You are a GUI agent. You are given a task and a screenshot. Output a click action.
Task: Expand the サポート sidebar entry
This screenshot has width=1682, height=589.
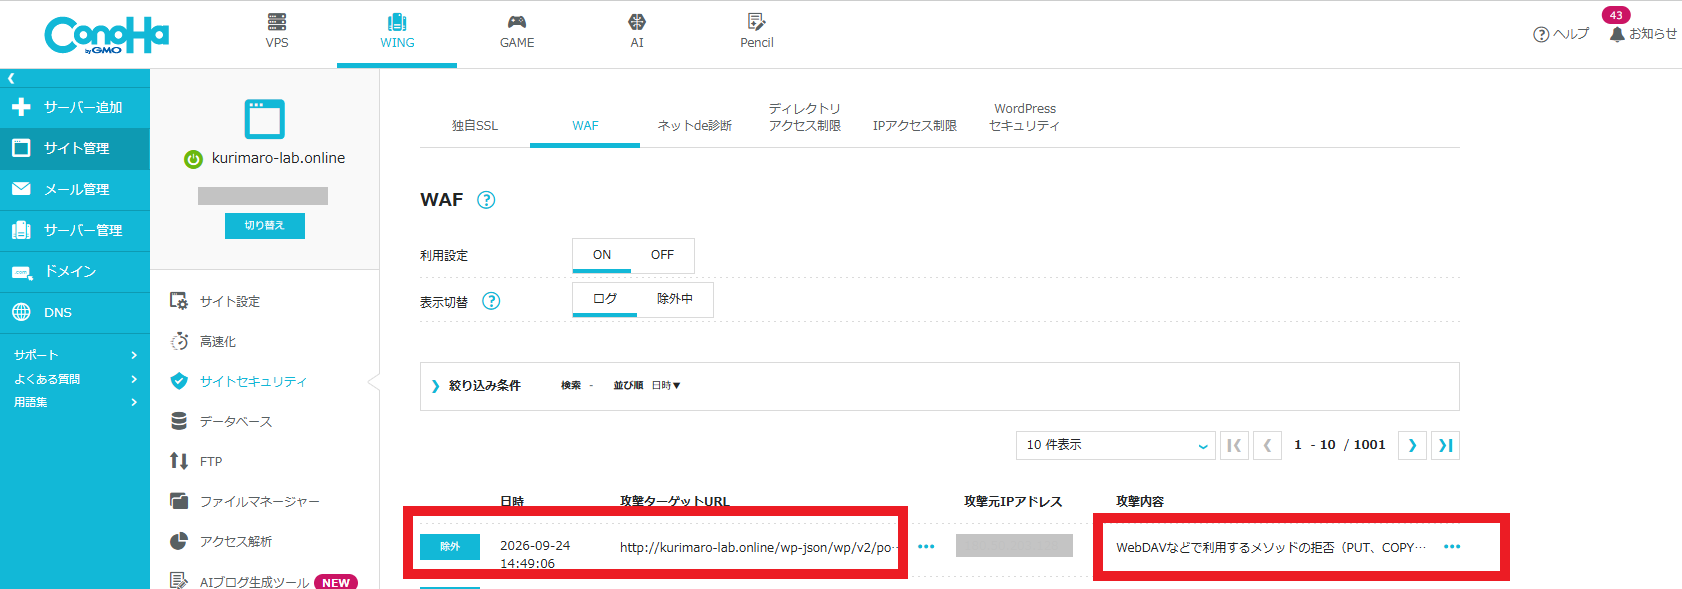75,355
